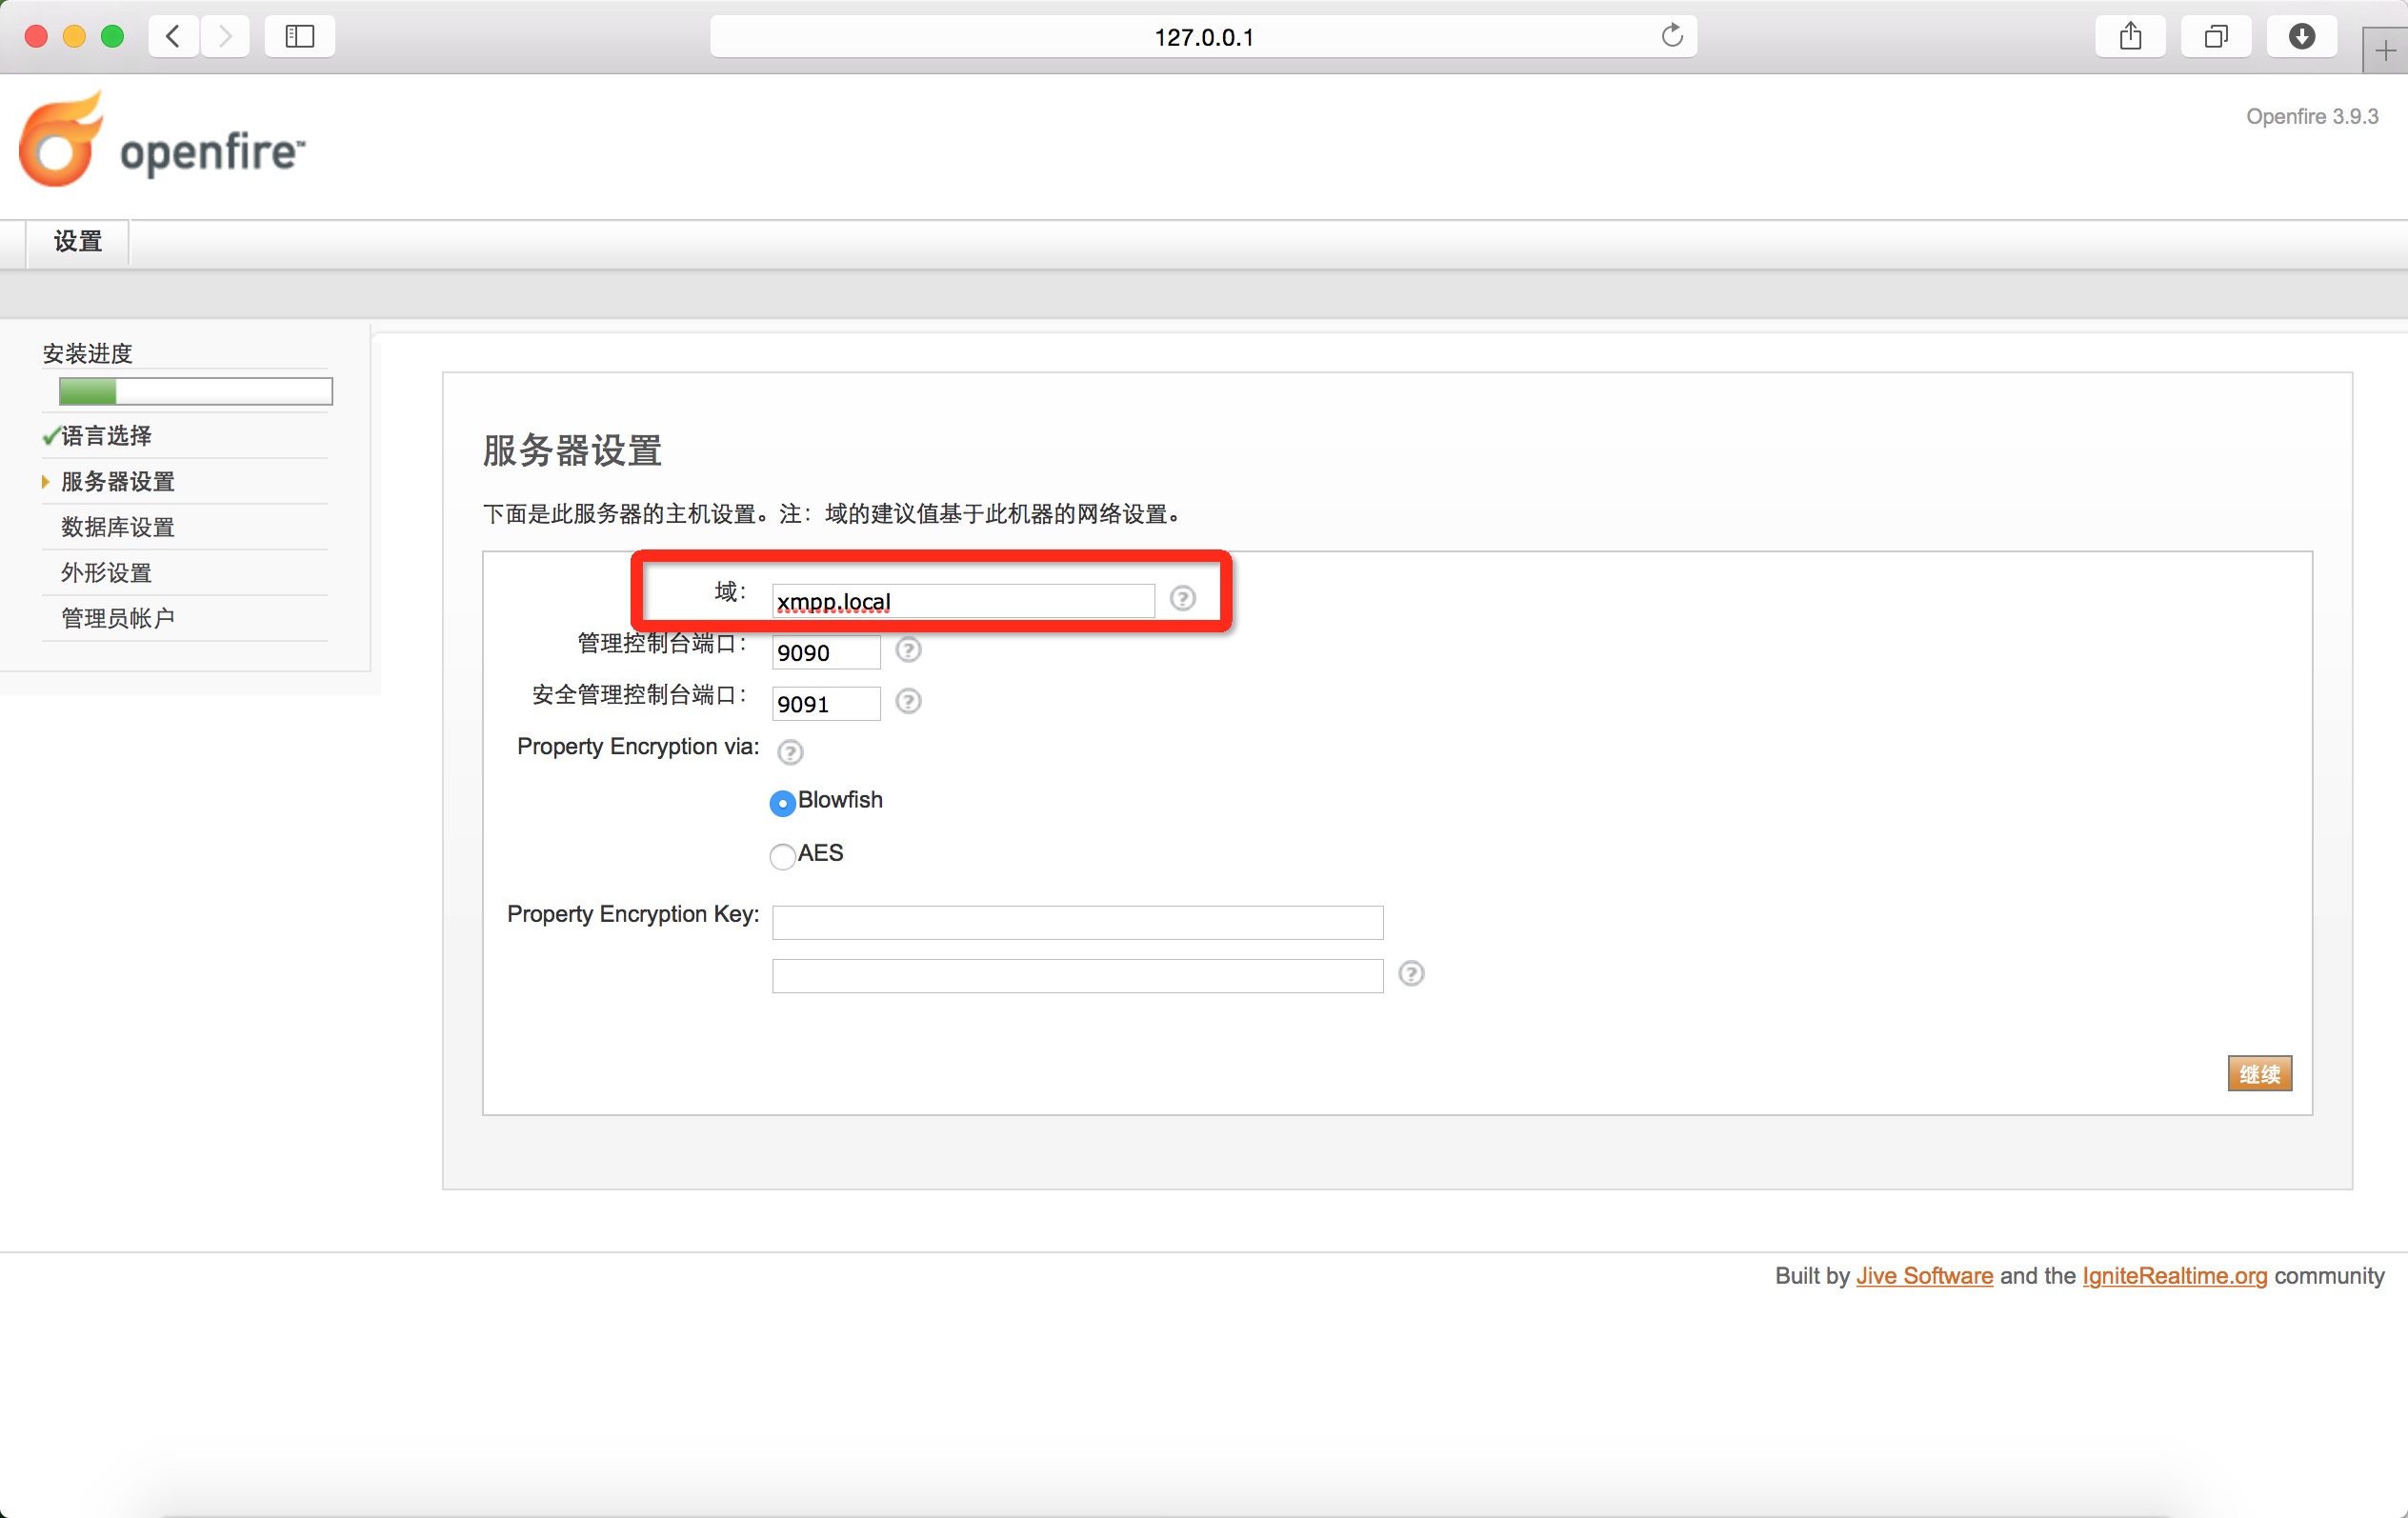Open the IgniteRealtime.org link
2408x1518 pixels.
pyautogui.click(x=2174, y=1276)
